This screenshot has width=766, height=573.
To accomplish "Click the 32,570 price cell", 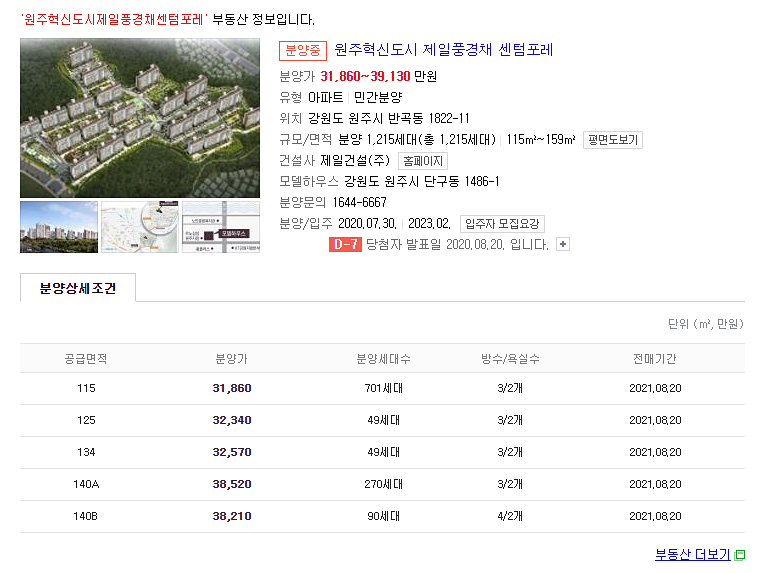I will (232, 452).
